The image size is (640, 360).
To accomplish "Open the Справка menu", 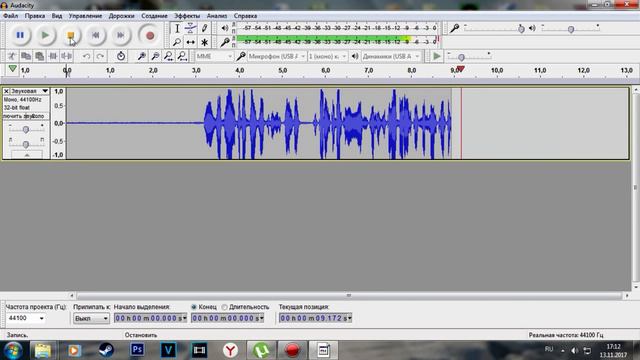I will click(245, 16).
